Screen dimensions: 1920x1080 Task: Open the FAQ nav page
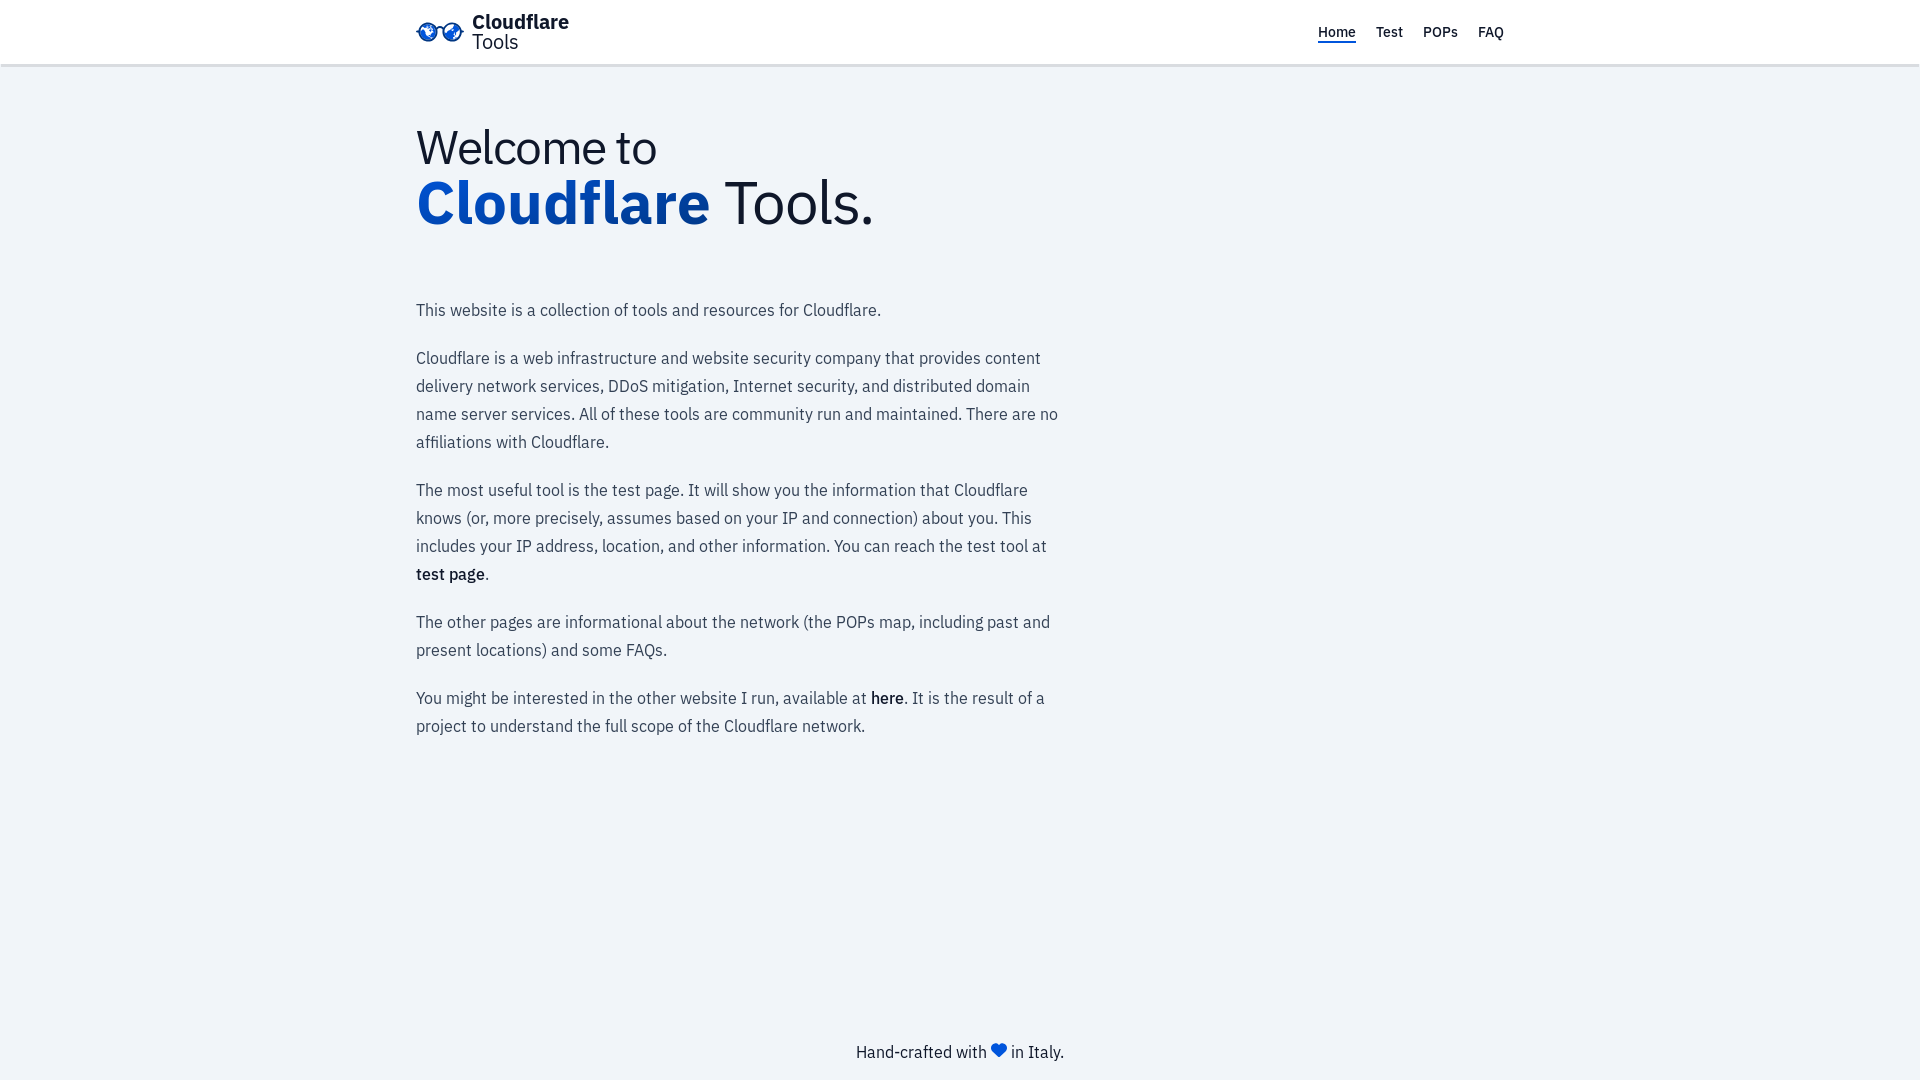pos(1490,32)
